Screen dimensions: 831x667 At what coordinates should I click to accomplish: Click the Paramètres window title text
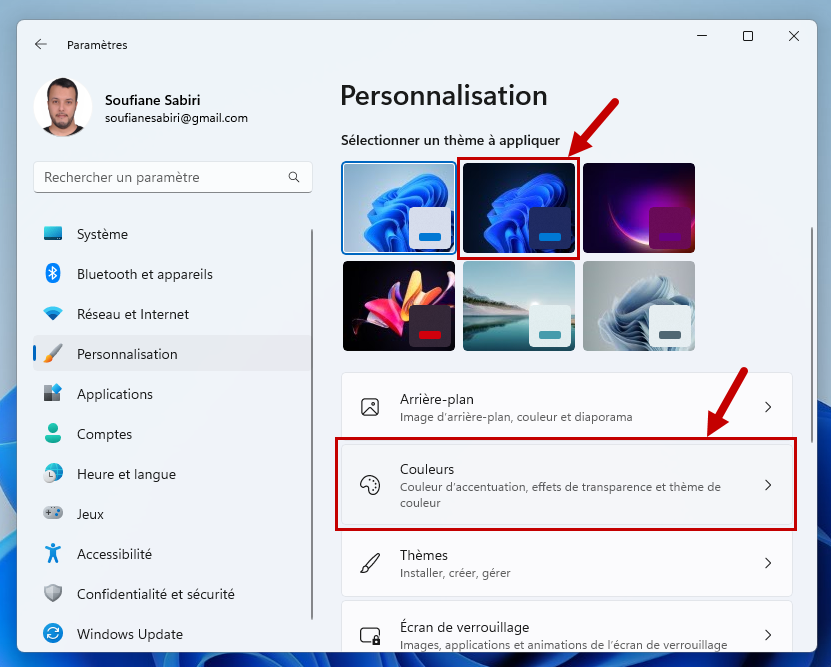click(97, 45)
